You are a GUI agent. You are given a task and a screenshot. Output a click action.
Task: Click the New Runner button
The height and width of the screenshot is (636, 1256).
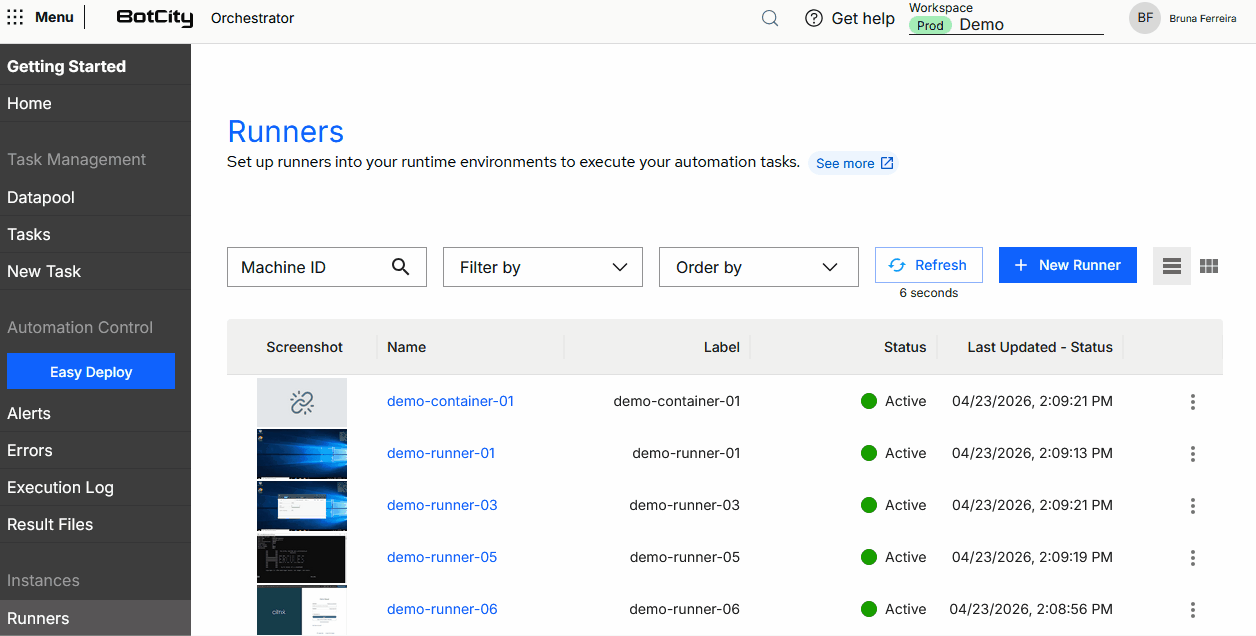[1068, 265]
